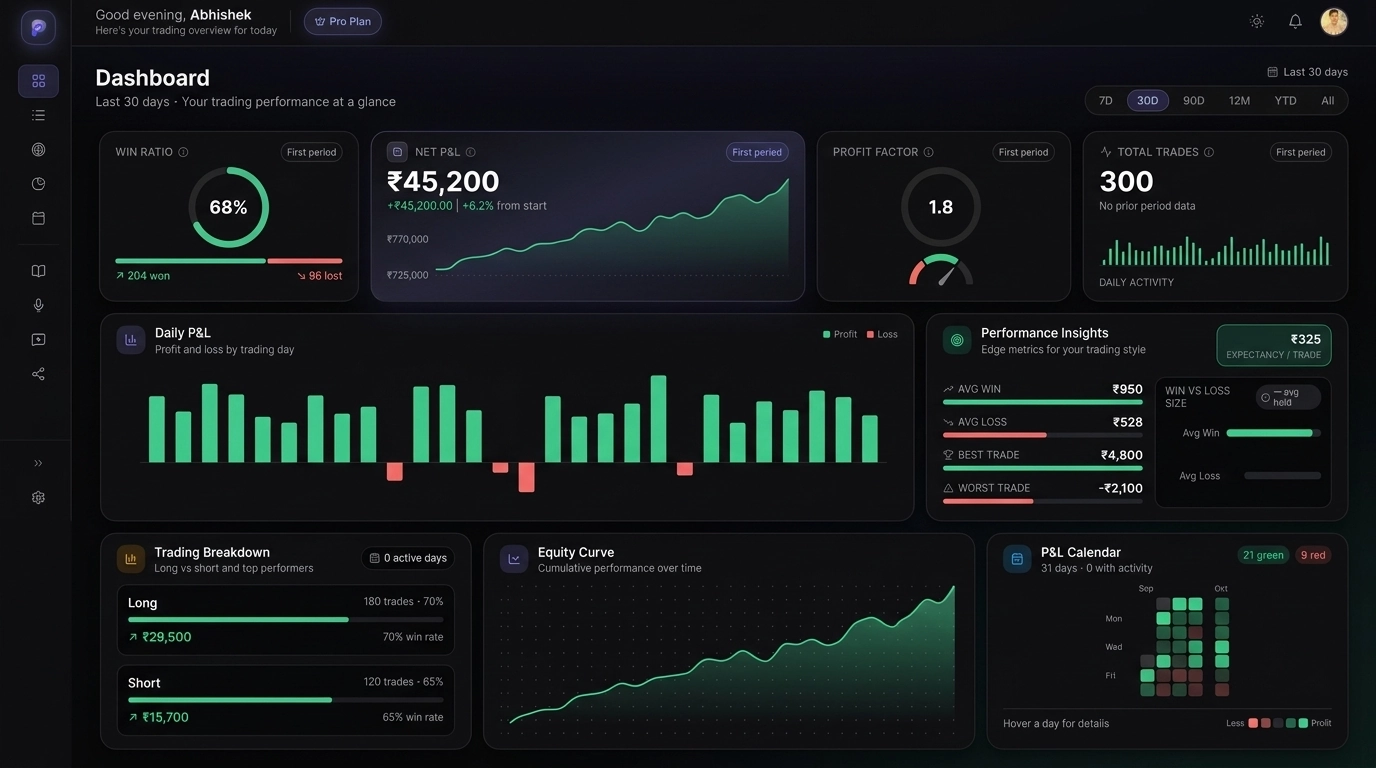The width and height of the screenshot is (1376, 768).
Task: Open the pie chart analytics icon in sidebar
Action: click(x=38, y=184)
